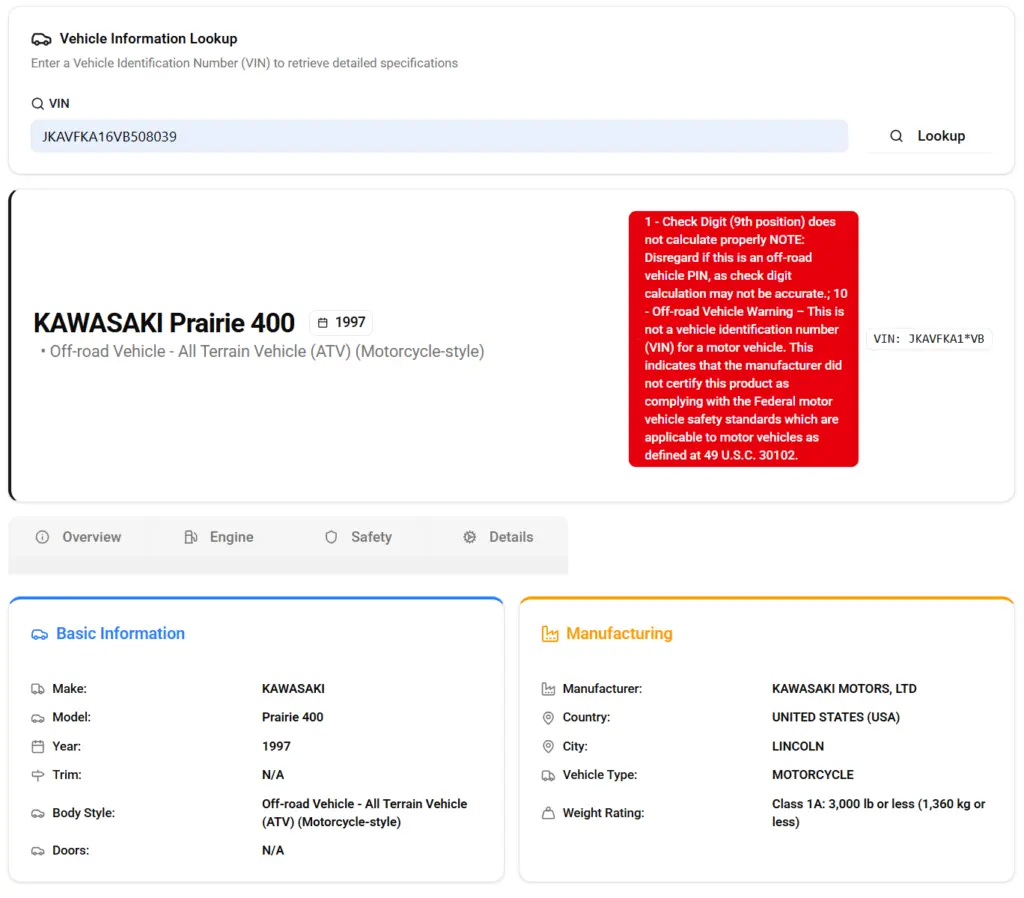Screen dimensions: 1024x898
Task: Click the truck icon next to Make
Action: point(38,689)
